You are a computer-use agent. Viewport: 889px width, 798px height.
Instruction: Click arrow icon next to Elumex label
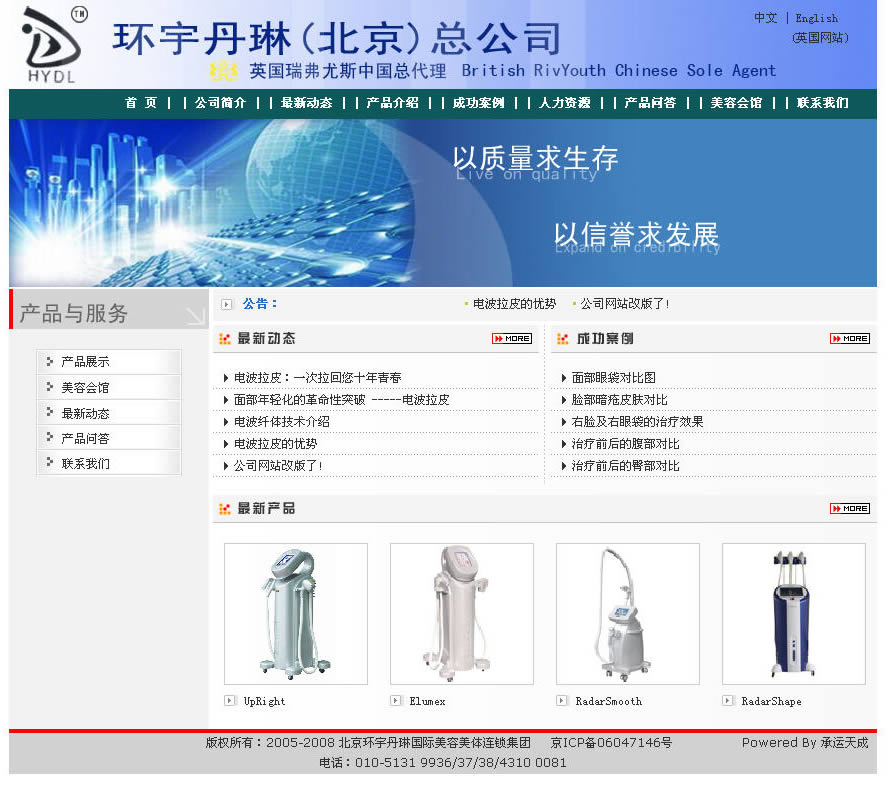point(395,701)
